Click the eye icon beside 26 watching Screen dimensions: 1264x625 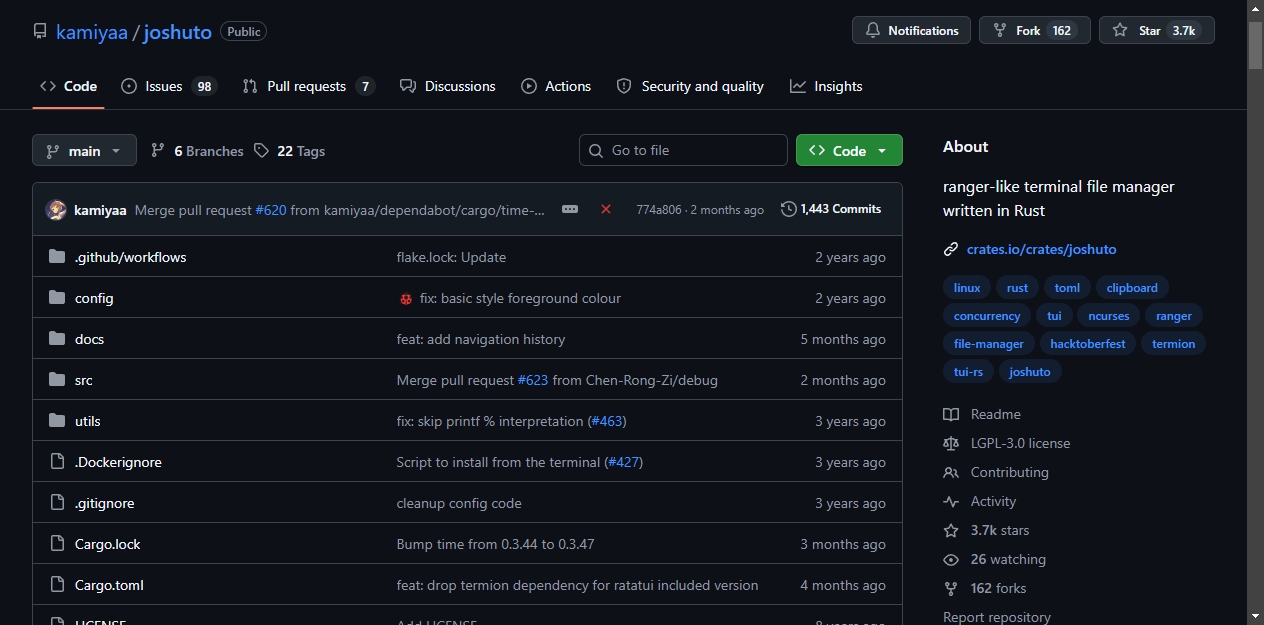coord(951,559)
